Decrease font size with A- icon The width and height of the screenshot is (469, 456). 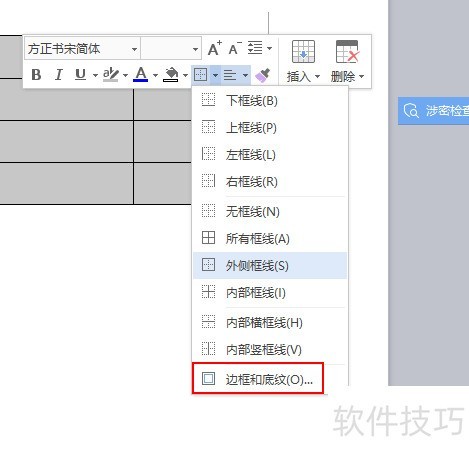tap(235, 49)
